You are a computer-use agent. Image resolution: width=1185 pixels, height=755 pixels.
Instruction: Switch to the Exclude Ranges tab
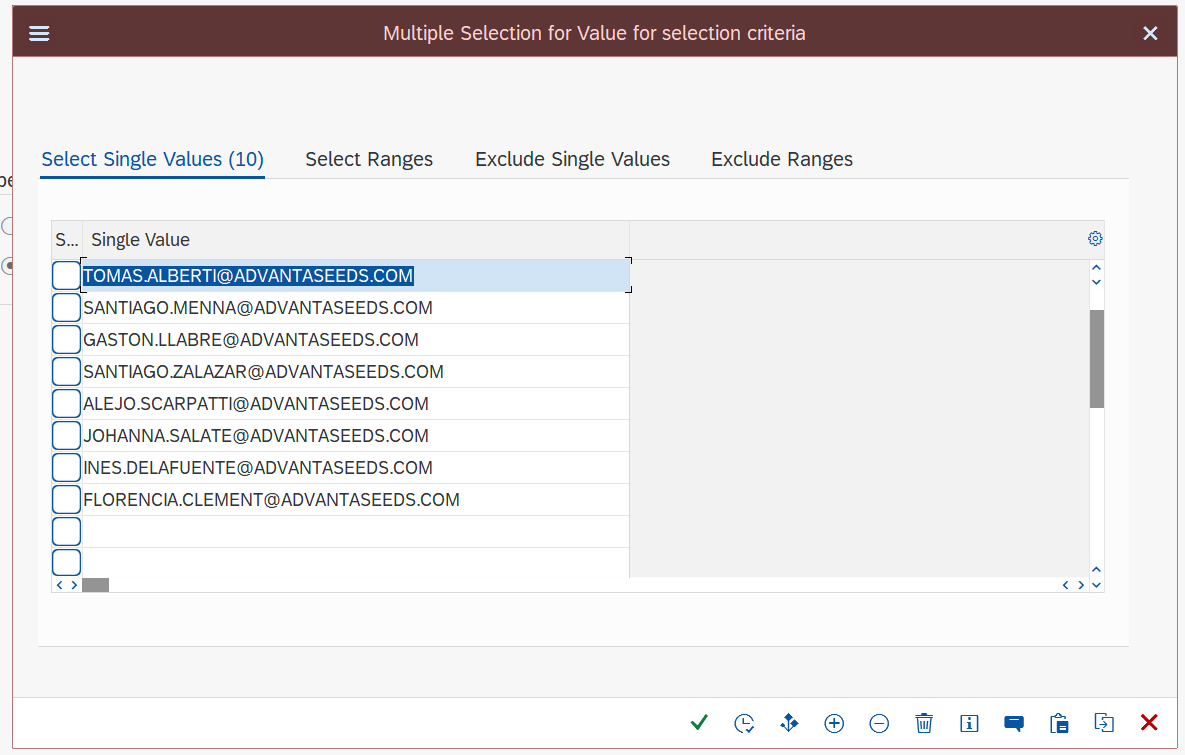(x=781, y=159)
